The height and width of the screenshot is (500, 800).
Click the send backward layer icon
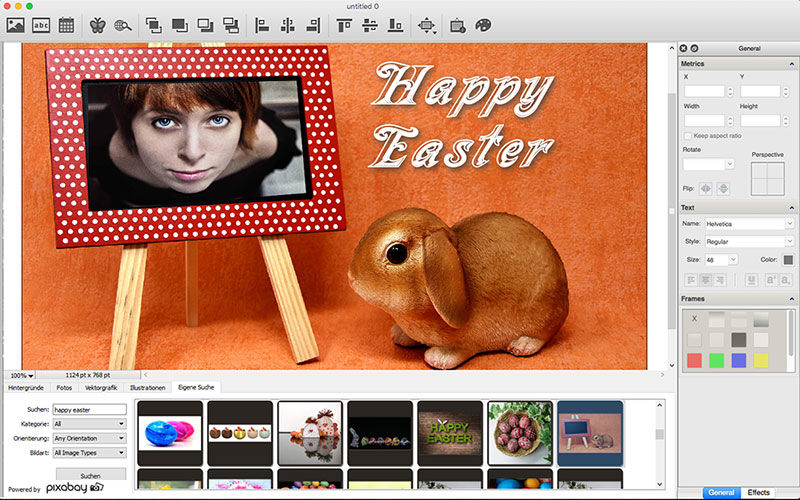231,25
